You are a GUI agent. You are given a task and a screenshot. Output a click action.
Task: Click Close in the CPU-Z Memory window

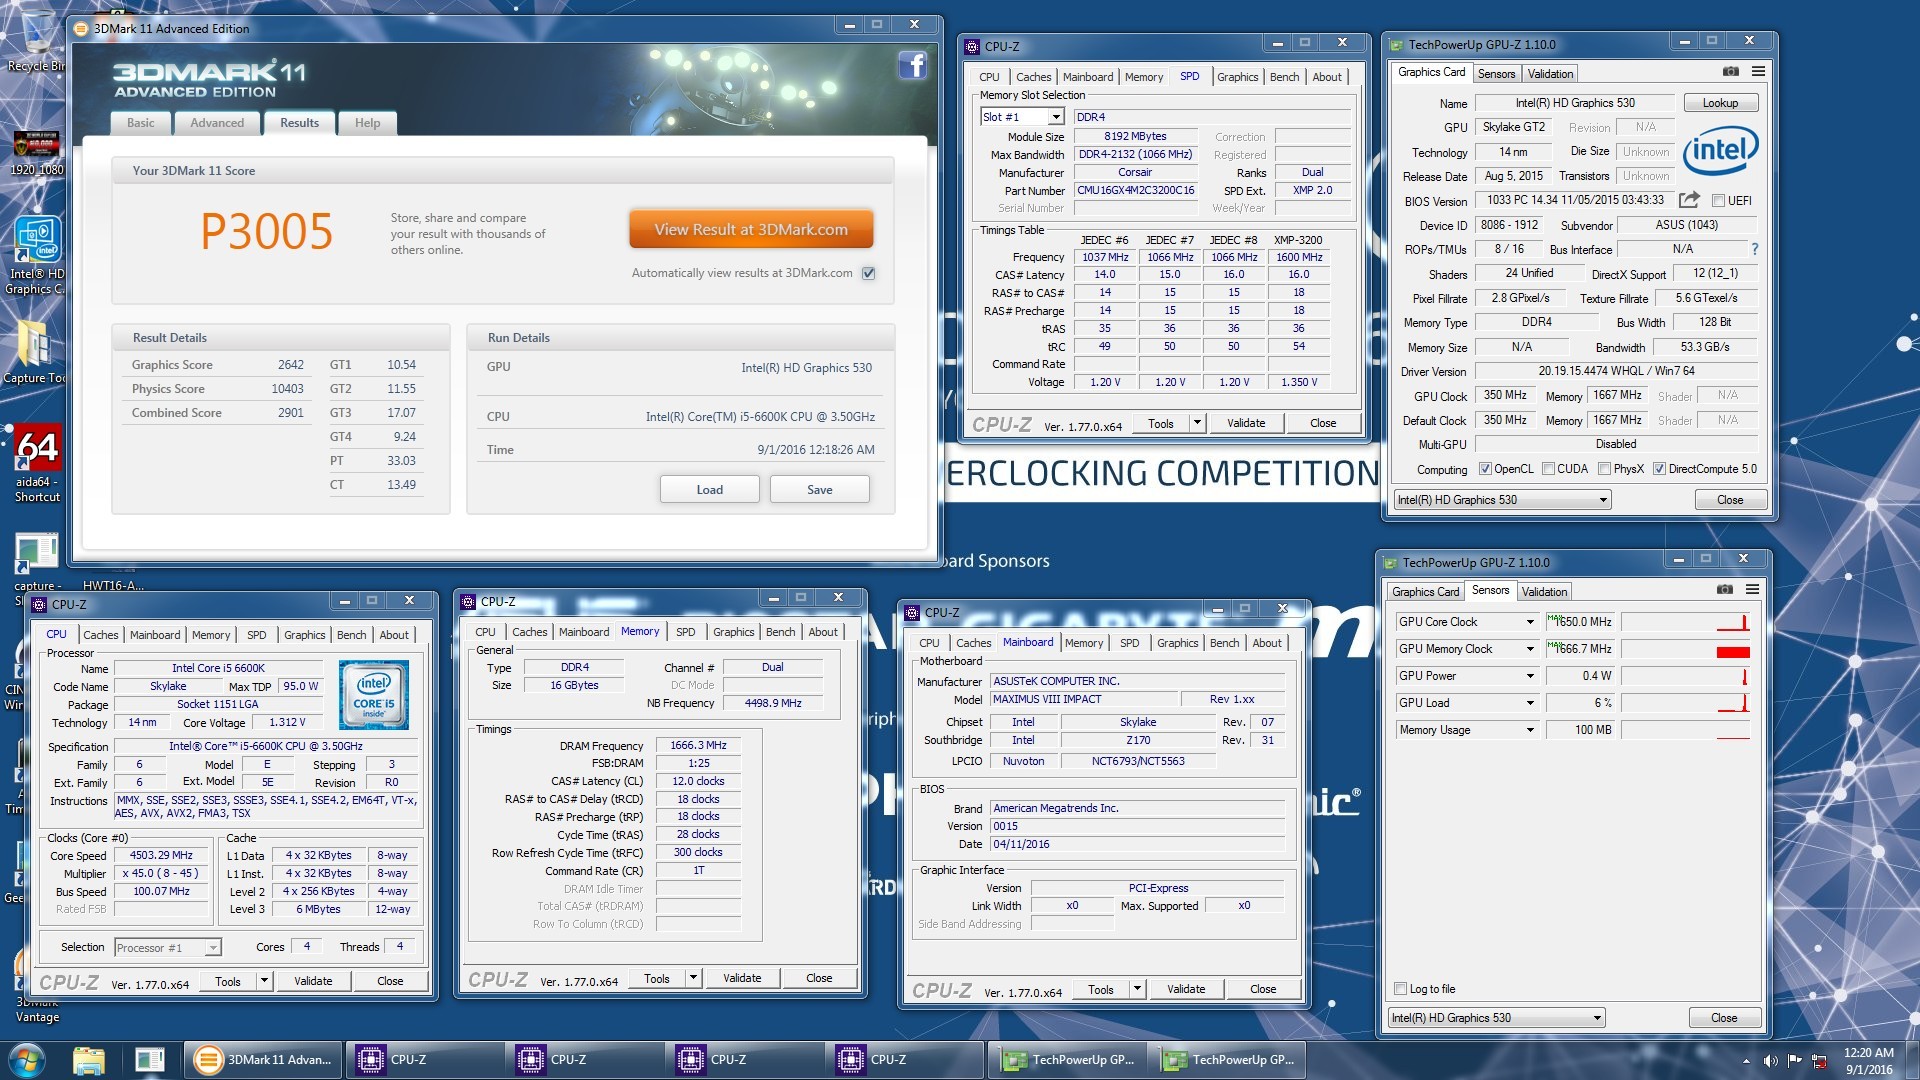click(818, 978)
